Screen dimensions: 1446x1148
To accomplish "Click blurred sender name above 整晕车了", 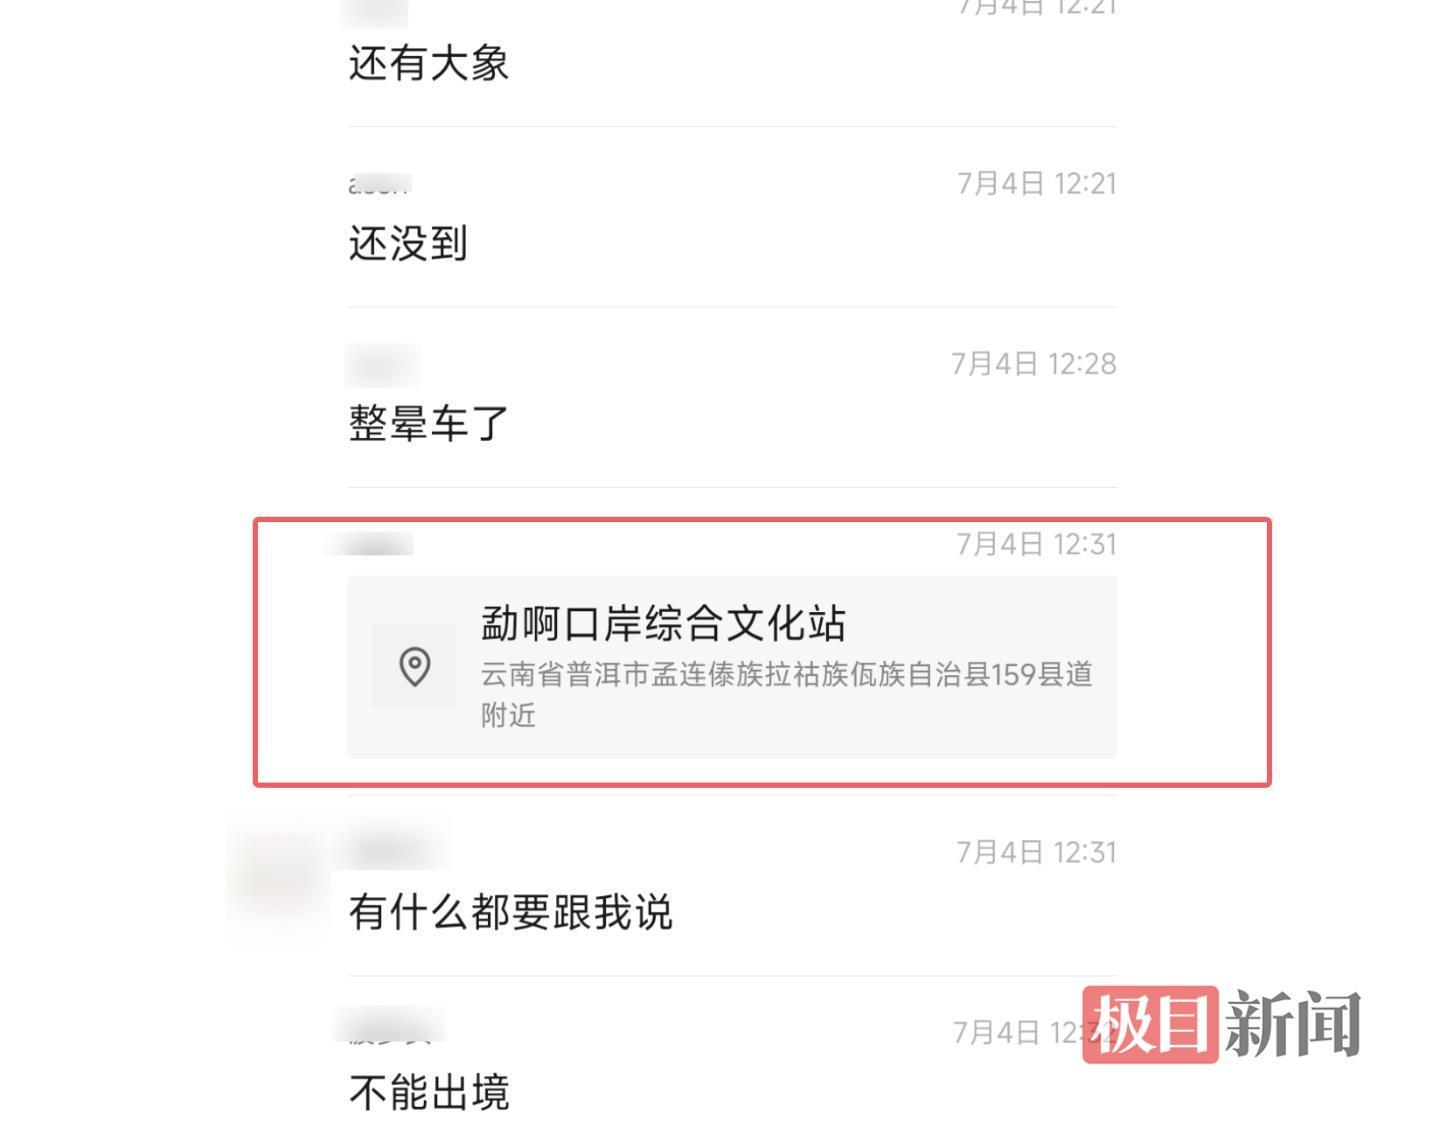I will coord(382,364).
